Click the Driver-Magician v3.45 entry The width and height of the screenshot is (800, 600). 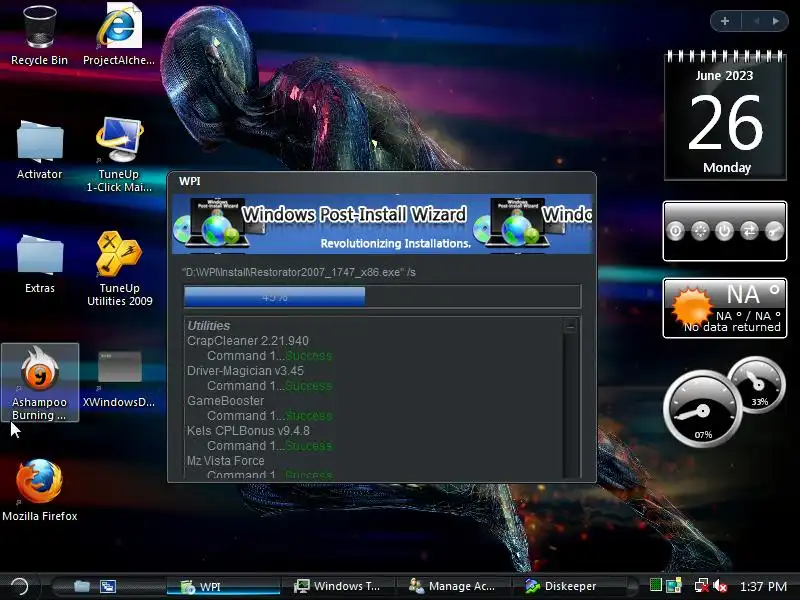tap(245, 371)
